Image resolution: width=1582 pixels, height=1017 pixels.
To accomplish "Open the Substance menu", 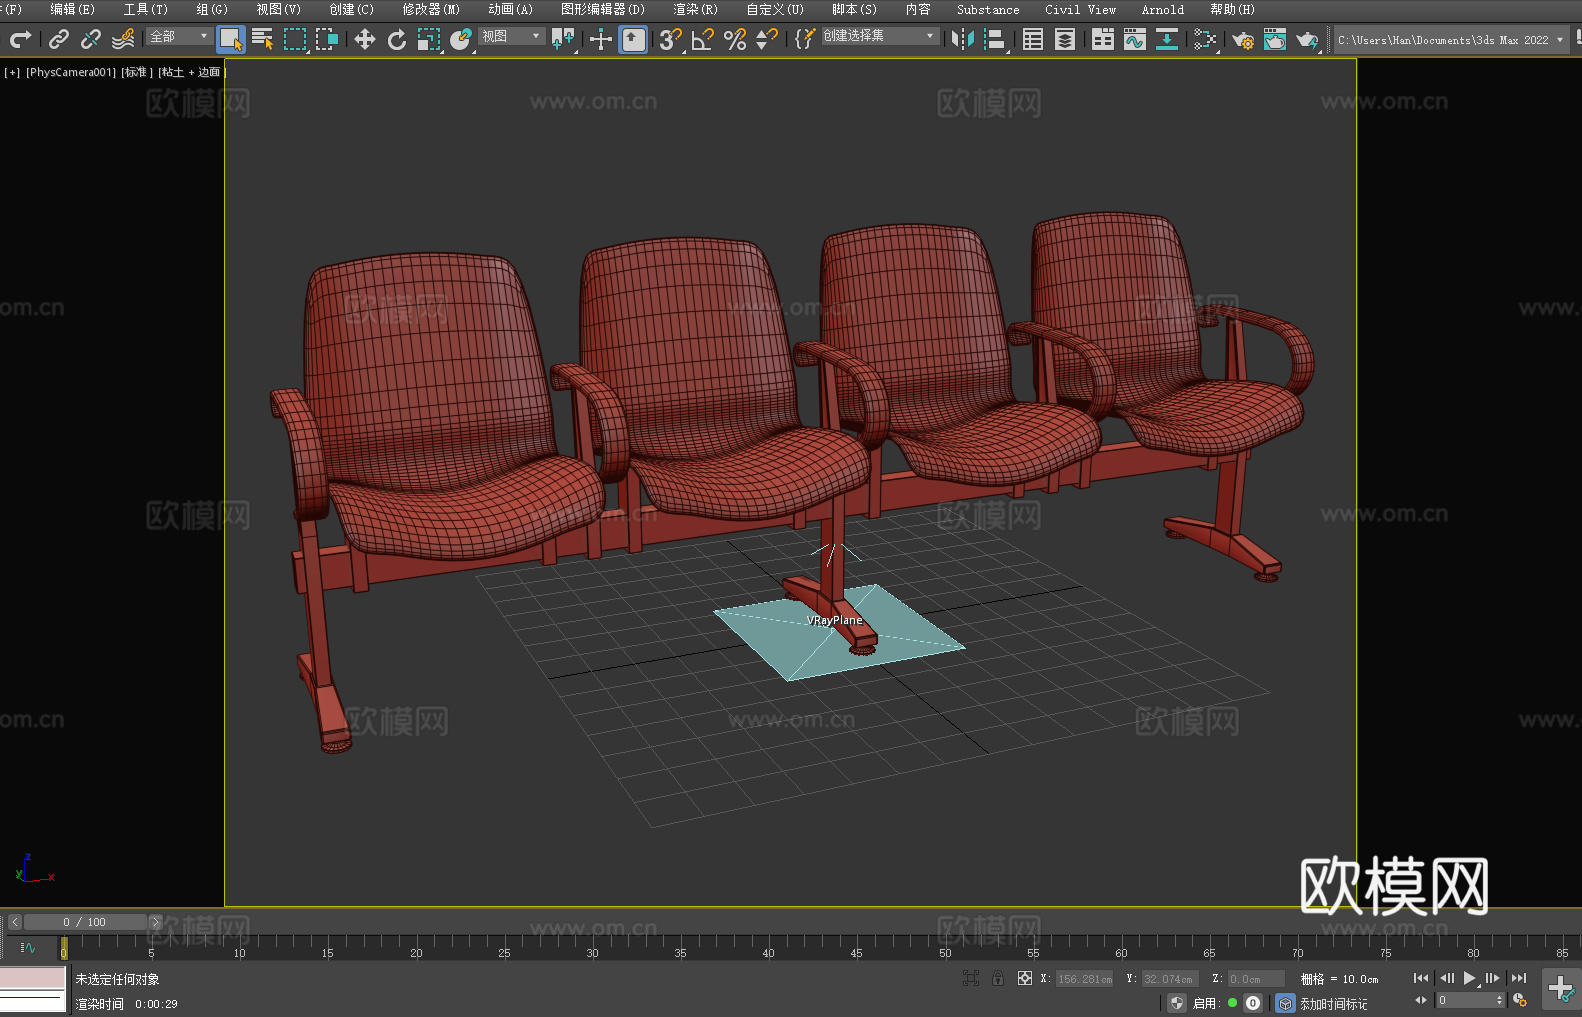I will coord(988,10).
